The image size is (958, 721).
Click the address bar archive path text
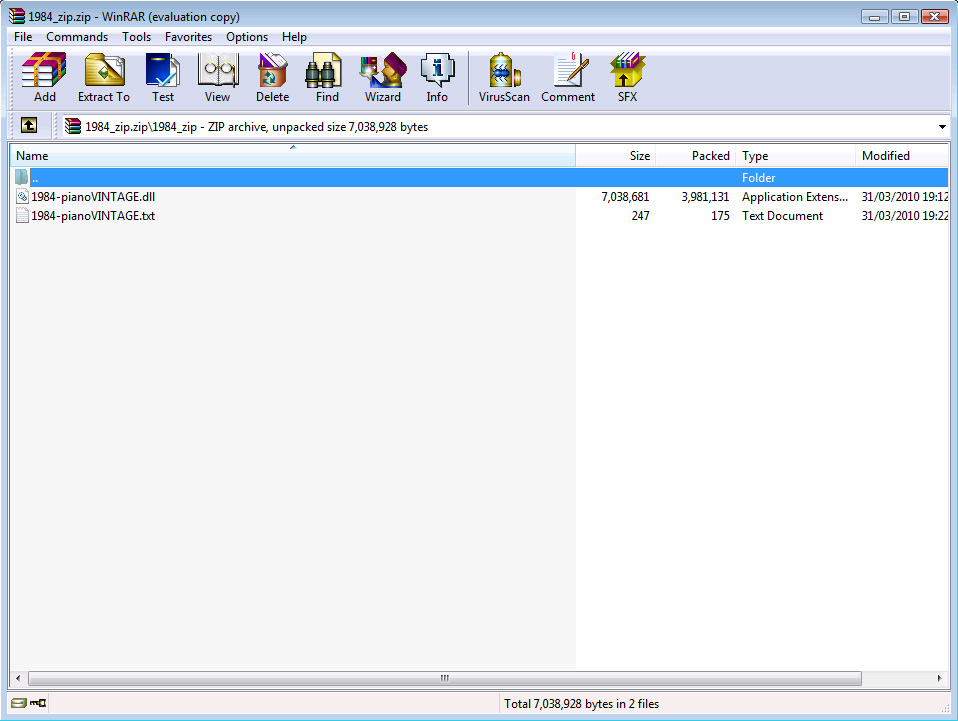[256, 127]
